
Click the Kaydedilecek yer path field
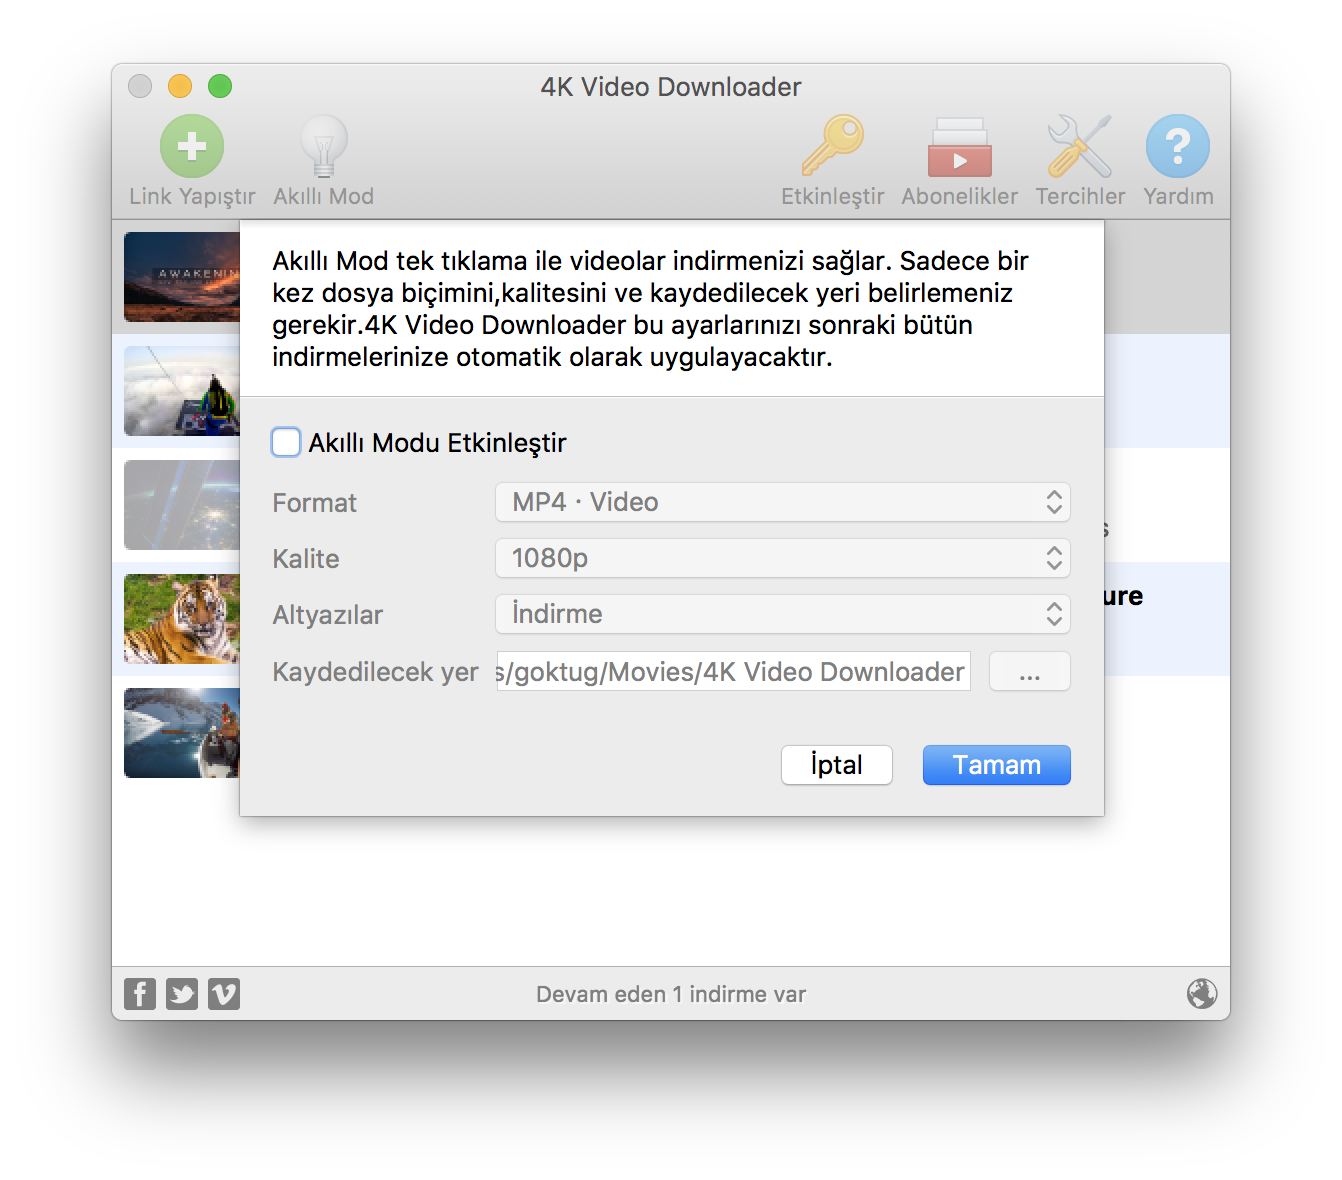(x=733, y=671)
